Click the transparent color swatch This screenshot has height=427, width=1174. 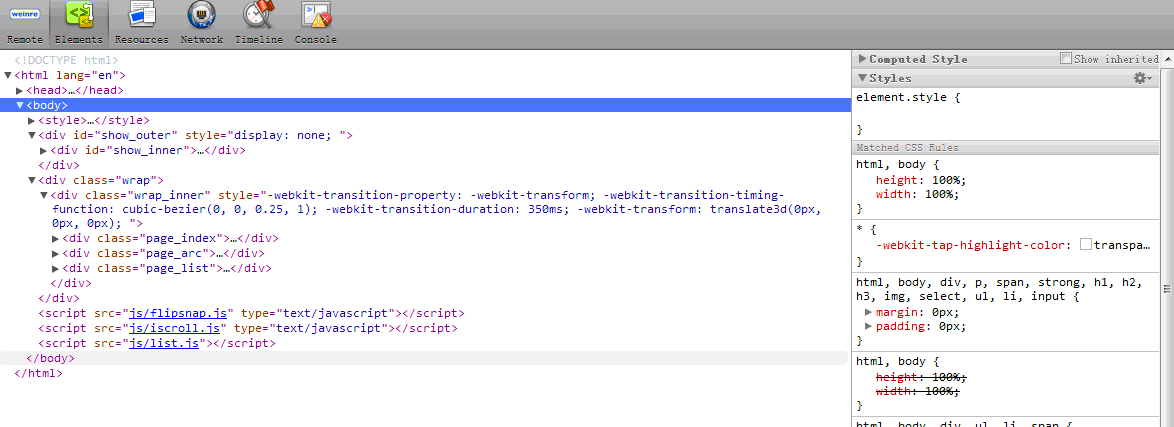tap(1086, 245)
